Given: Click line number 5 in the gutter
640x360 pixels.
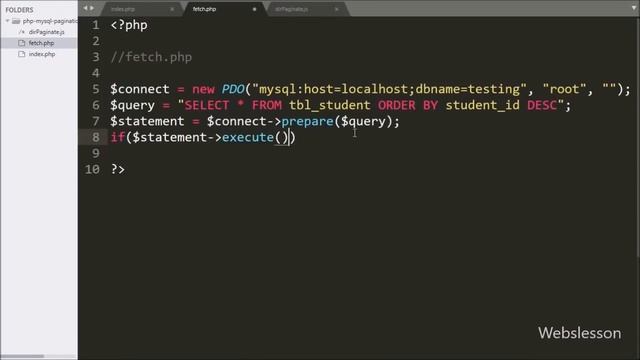Looking at the screenshot, I should [x=96, y=89].
